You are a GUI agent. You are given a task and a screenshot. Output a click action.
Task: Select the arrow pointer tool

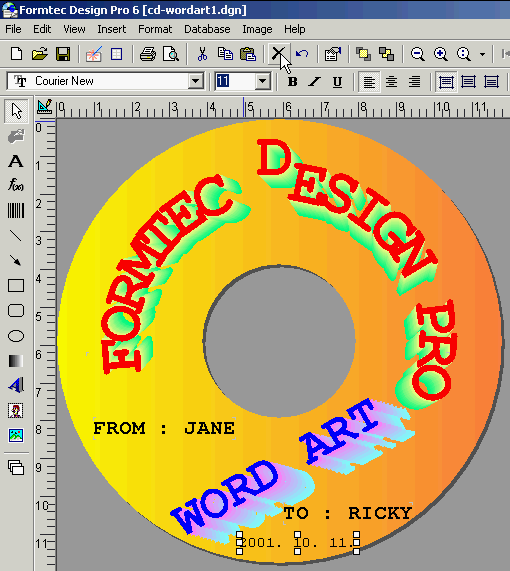(x=16, y=111)
